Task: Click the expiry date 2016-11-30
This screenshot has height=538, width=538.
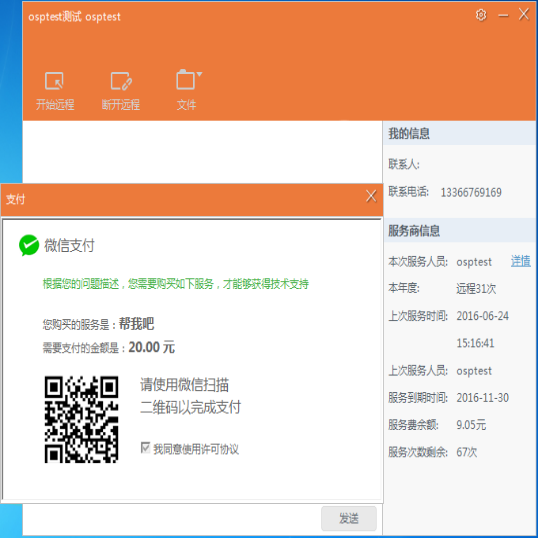Action: click(x=482, y=398)
